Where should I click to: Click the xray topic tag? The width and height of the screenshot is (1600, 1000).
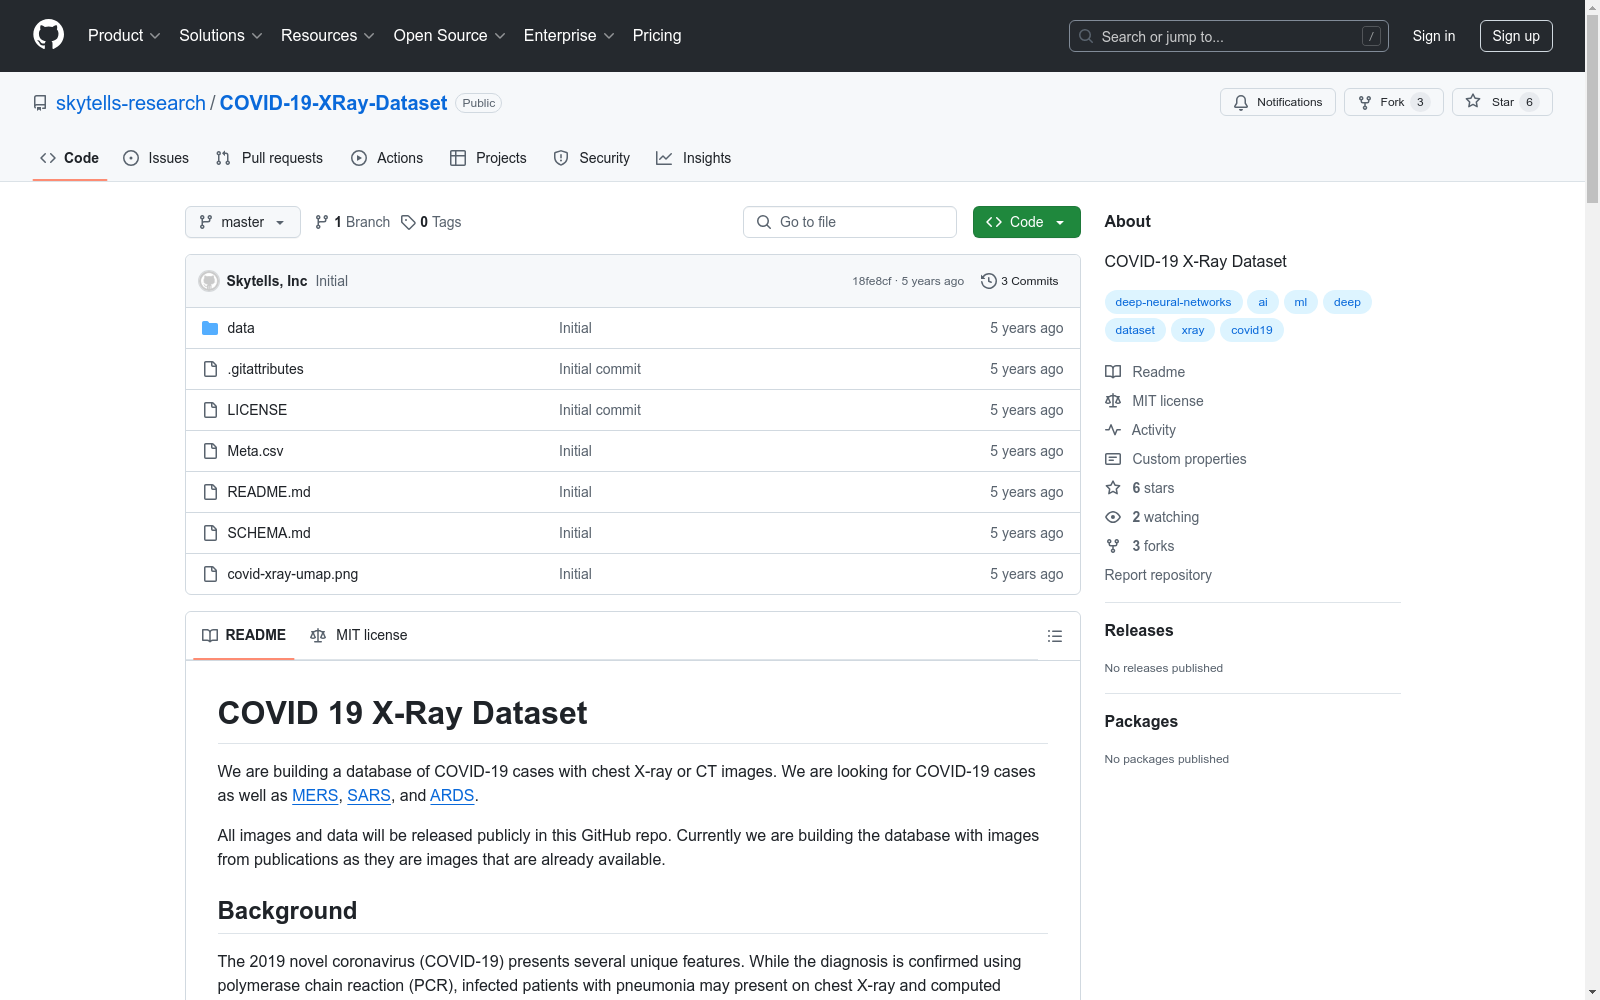1193,330
